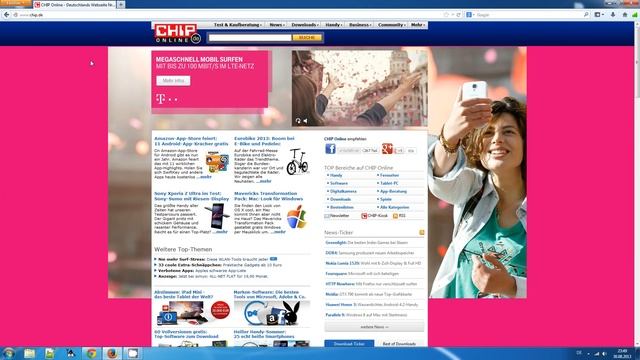The width and height of the screenshot is (640, 360).
Task: Open the Firefox downloads arrow icon
Action: tap(613, 15)
